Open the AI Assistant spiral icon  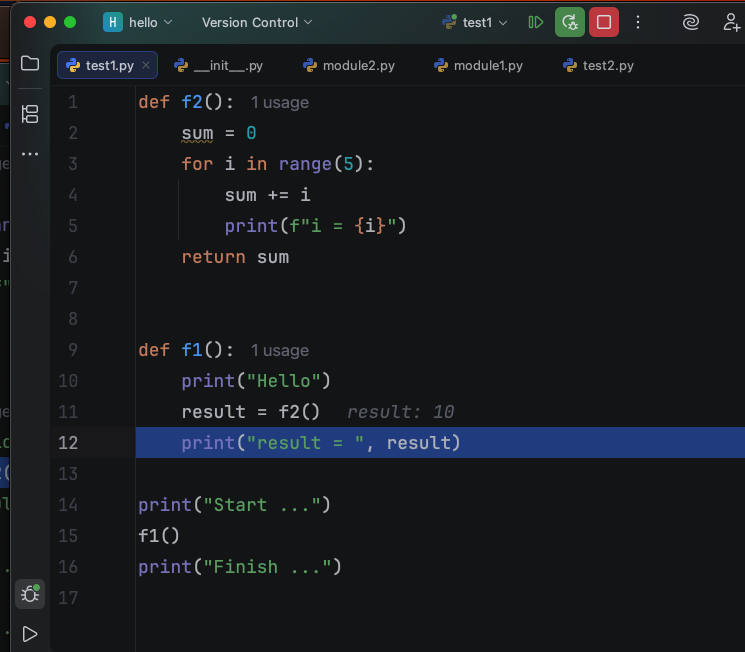(x=691, y=22)
